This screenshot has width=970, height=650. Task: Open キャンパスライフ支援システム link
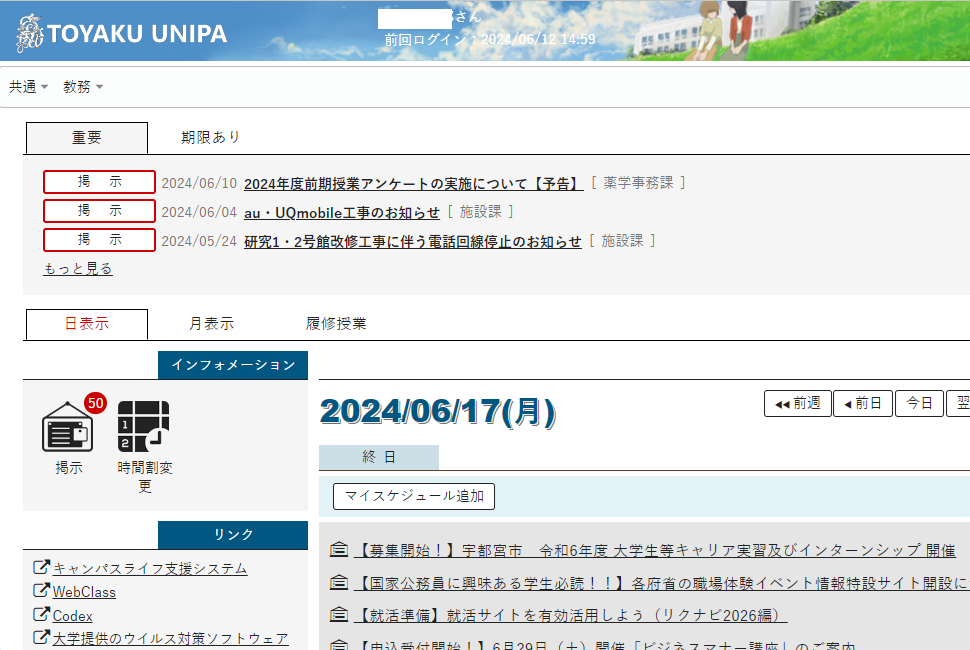[x=150, y=568]
